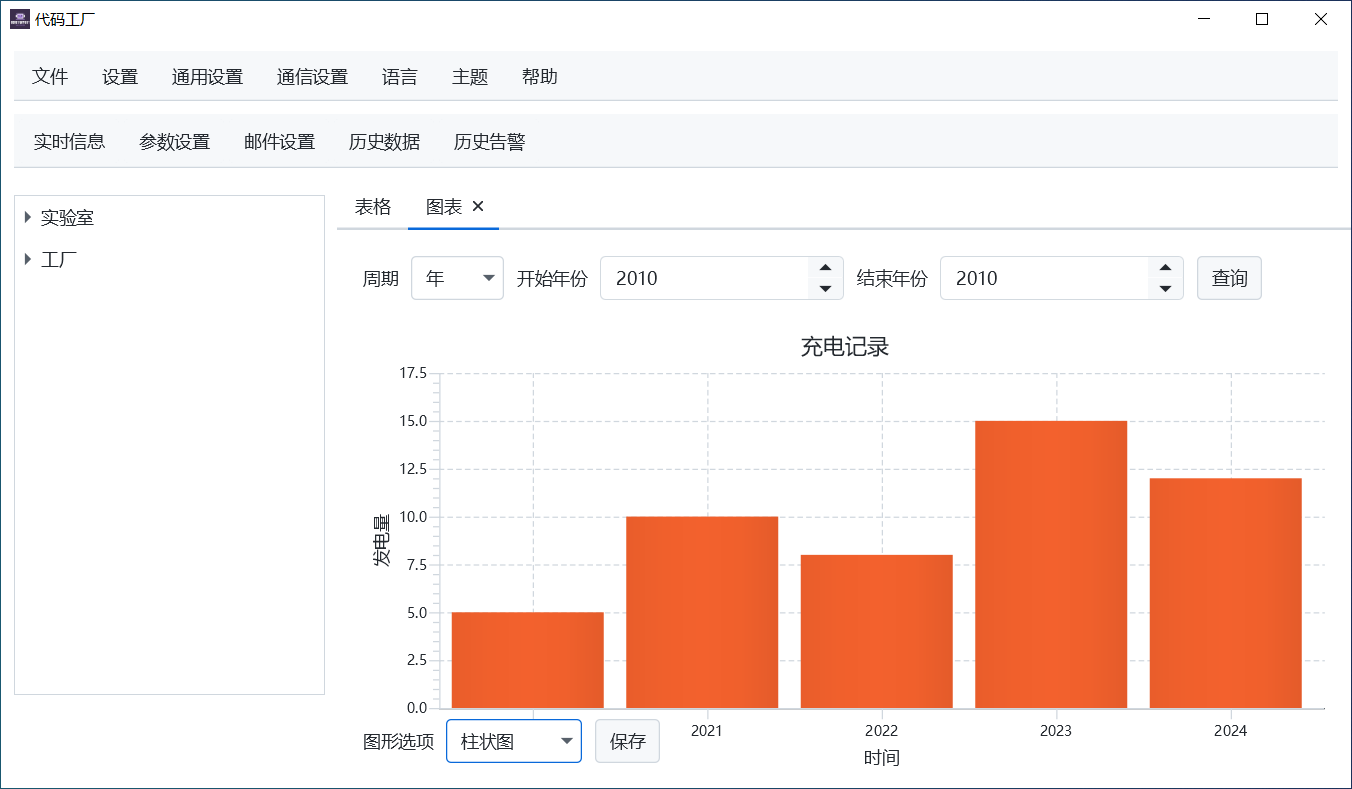
Task: Open the 语言 menu
Action: click(x=400, y=77)
